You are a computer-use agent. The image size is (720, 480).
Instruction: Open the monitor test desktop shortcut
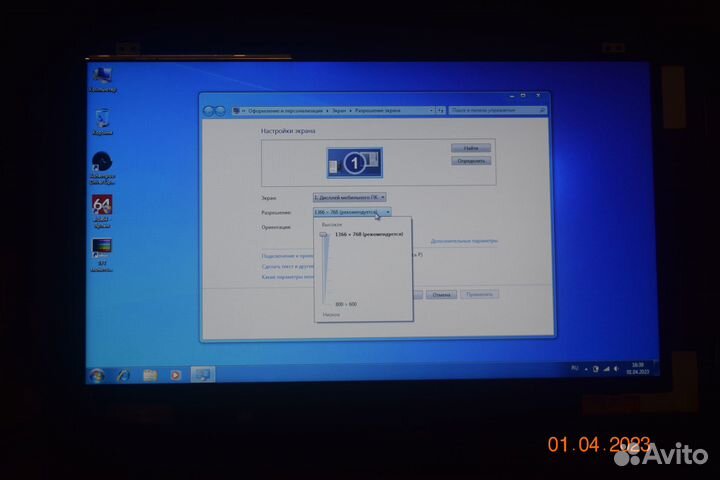(x=102, y=247)
